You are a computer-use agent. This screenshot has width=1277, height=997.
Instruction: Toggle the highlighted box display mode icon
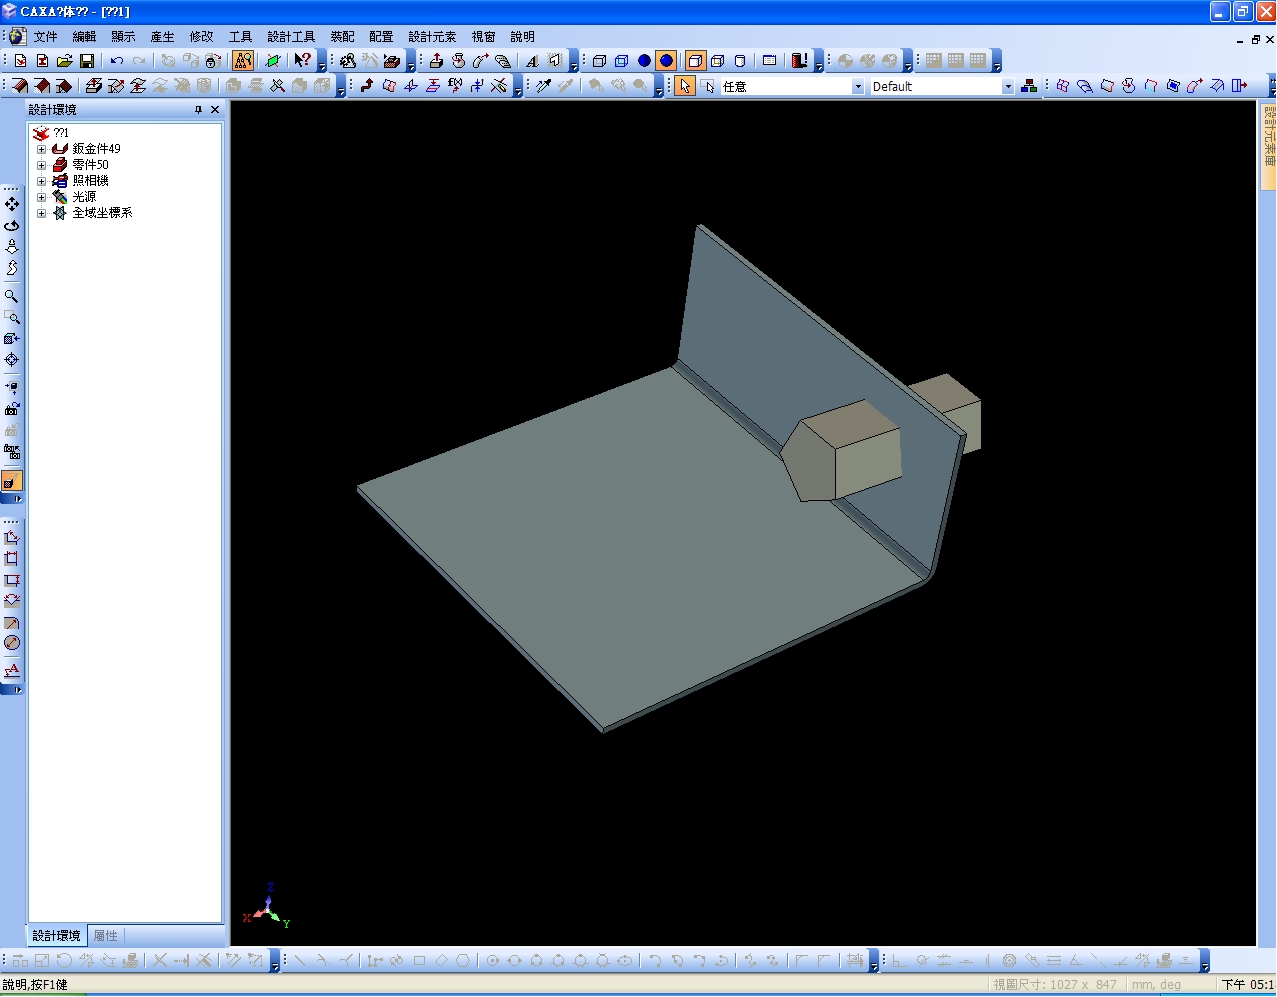point(695,61)
